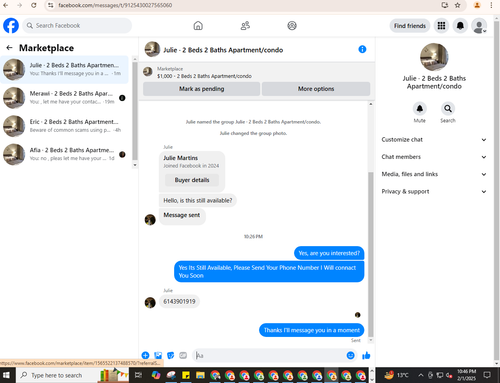
Task: Open Windows notification center icon
Action: 487,375
